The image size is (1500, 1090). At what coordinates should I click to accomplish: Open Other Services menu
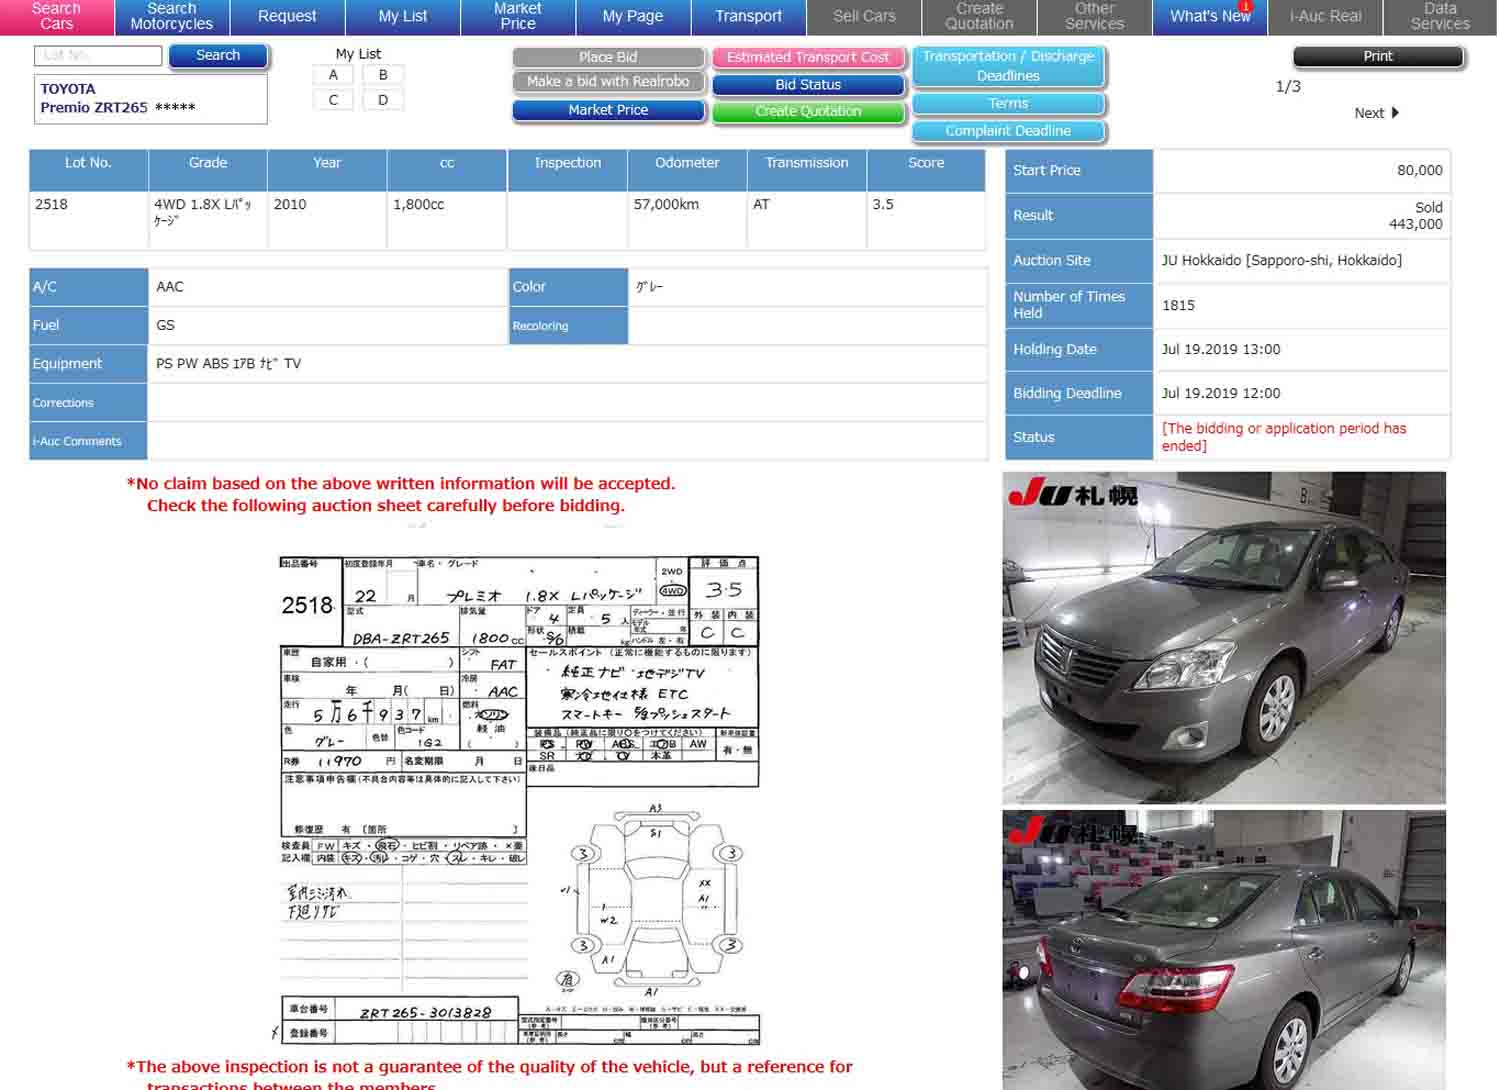(x=1094, y=16)
